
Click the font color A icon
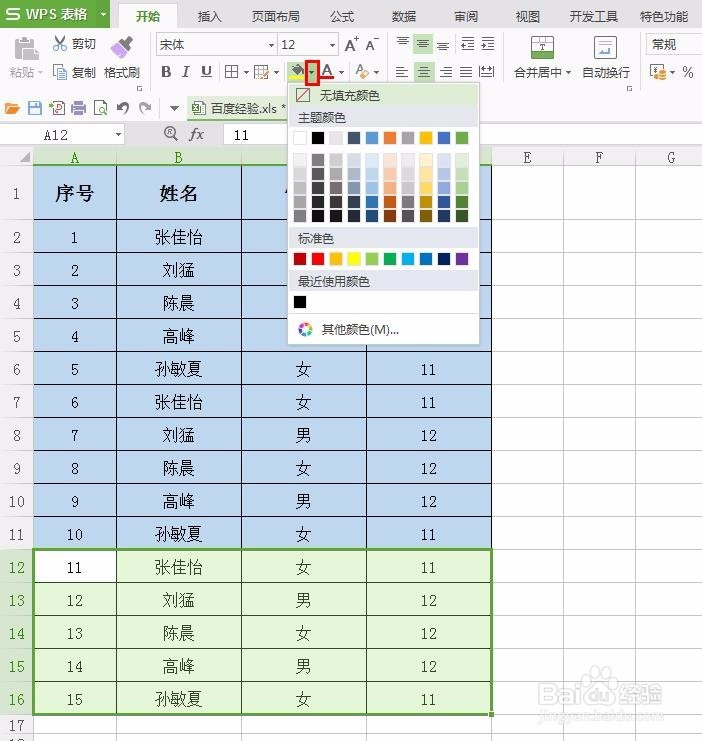(327, 71)
